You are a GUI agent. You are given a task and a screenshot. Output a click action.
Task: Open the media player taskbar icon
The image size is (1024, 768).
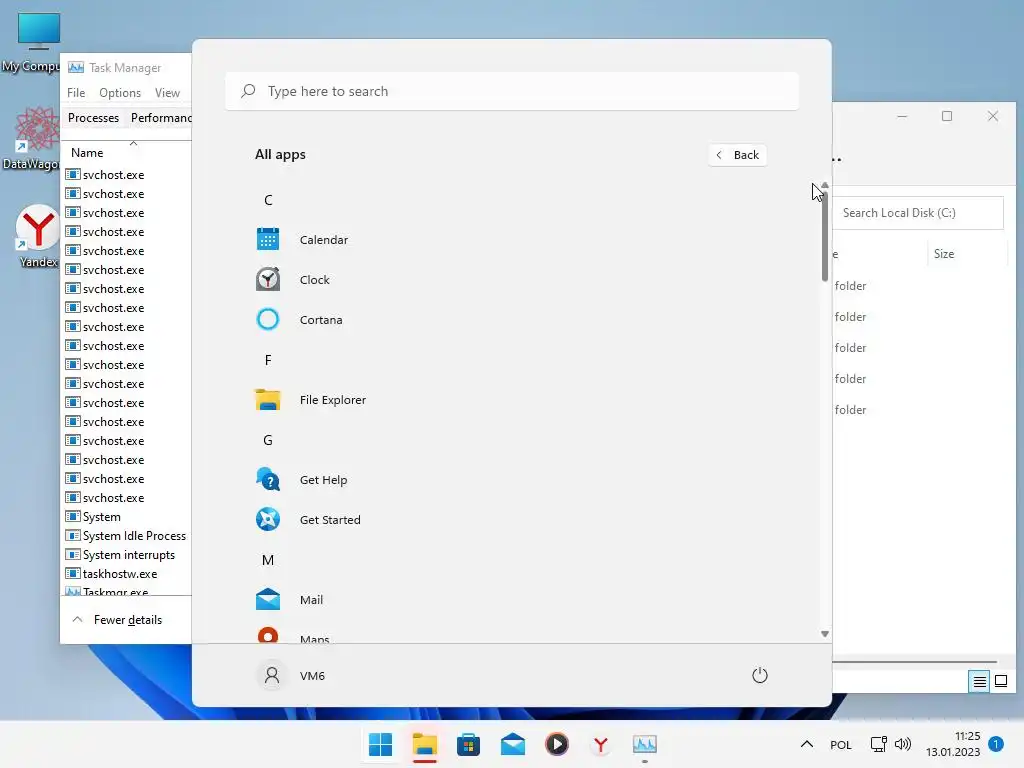pyautogui.click(x=556, y=744)
